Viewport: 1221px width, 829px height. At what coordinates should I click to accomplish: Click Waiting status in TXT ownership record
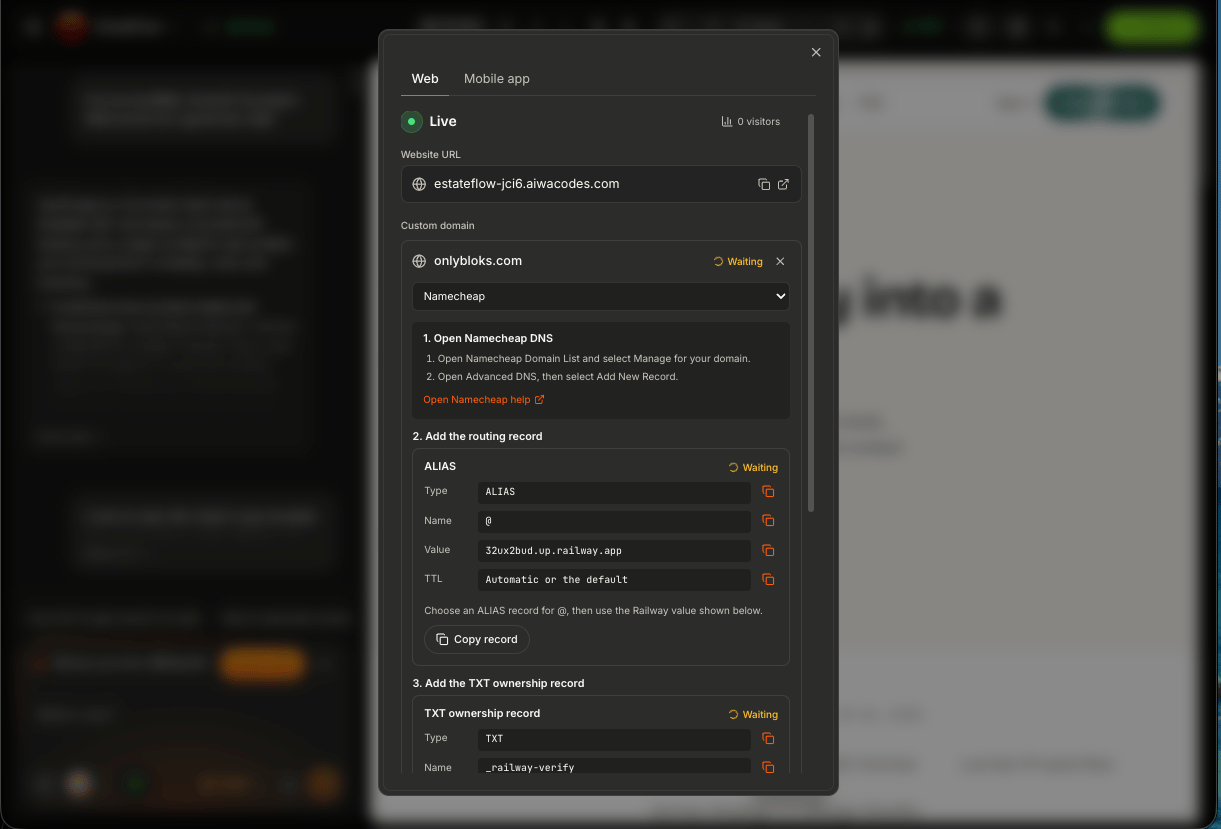coord(753,714)
